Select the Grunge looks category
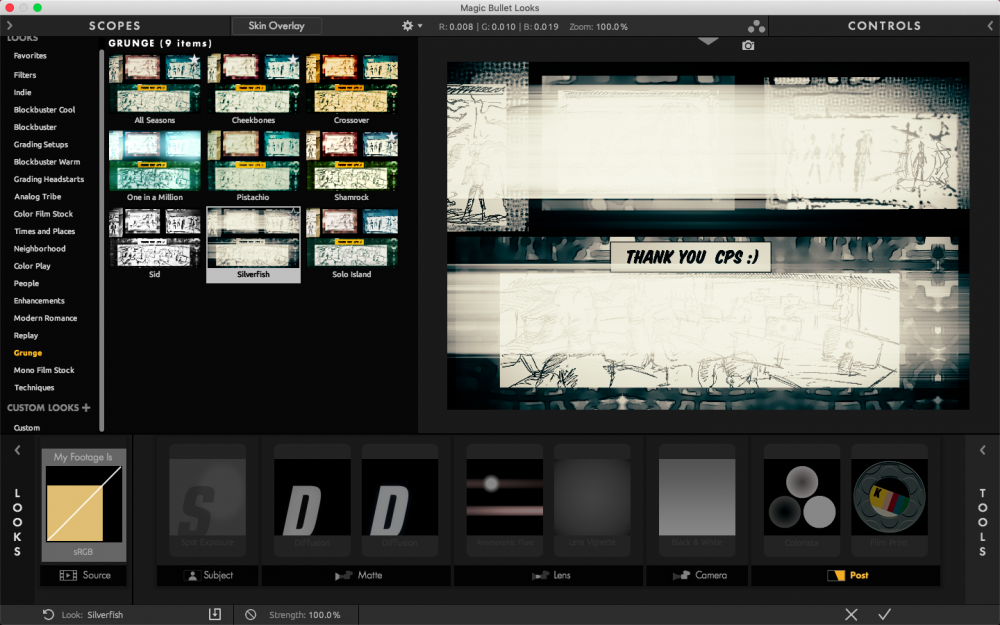 click(27, 353)
